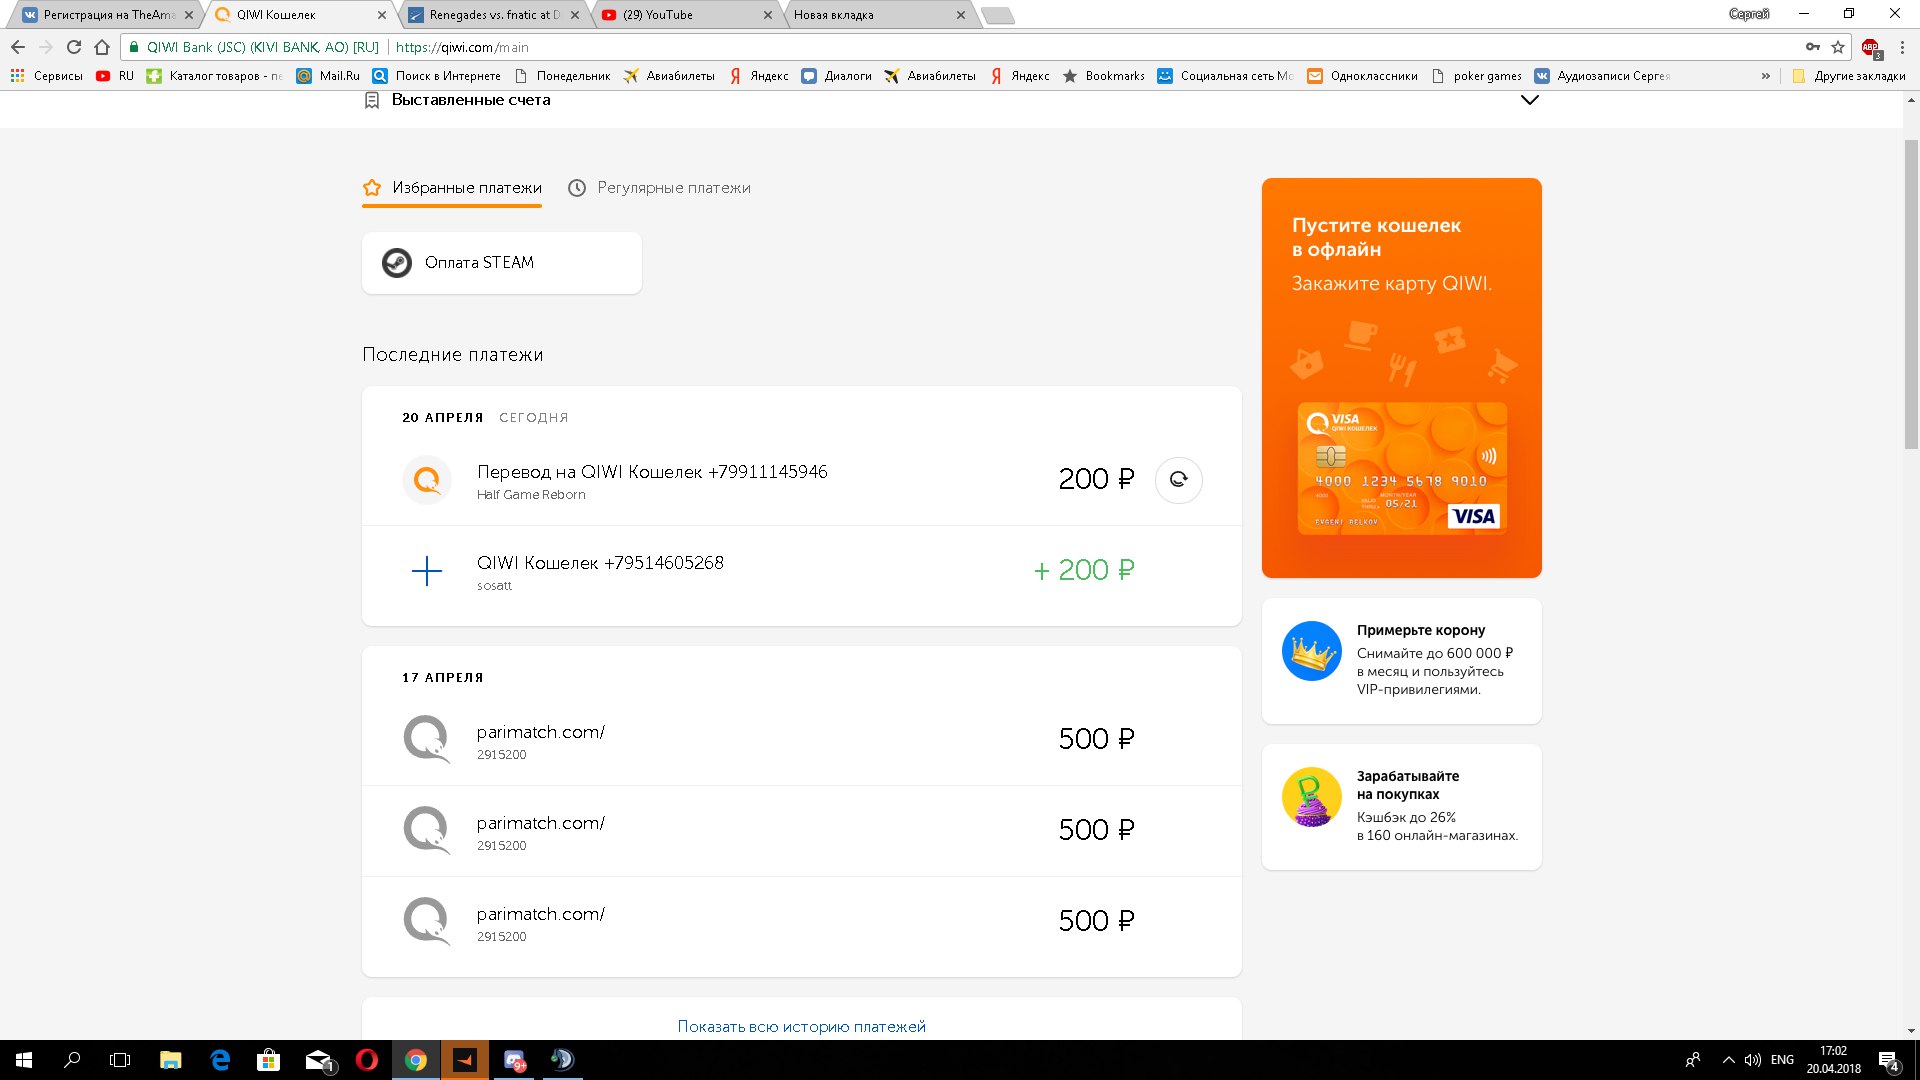Open the Chrome three-dot menu
Image resolution: width=1920 pixels, height=1080 pixels.
[x=1902, y=47]
